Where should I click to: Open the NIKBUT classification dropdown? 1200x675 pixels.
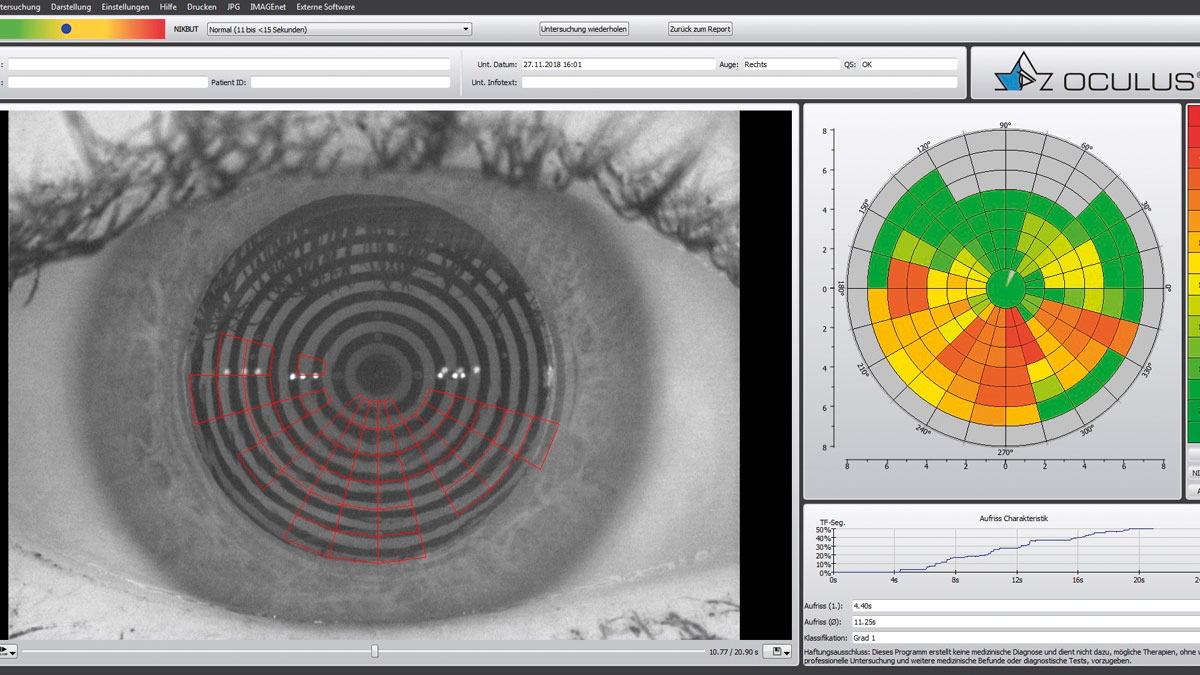point(465,29)
